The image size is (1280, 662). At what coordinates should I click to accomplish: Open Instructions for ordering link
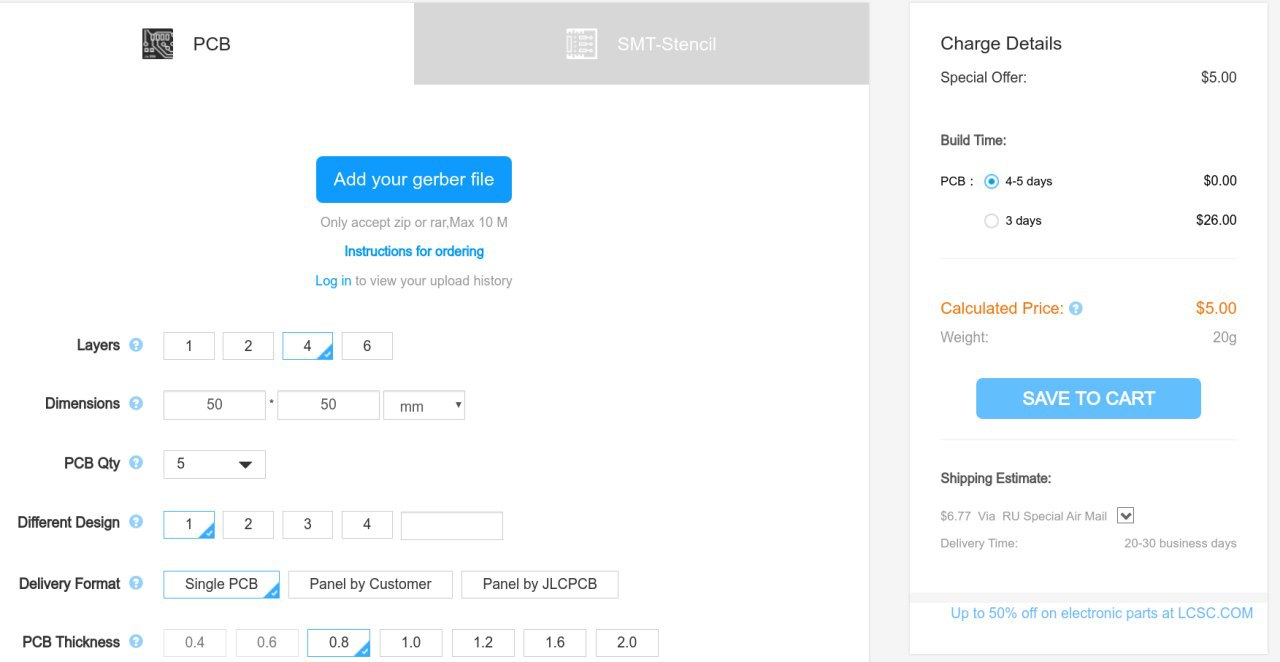point(414,251)
